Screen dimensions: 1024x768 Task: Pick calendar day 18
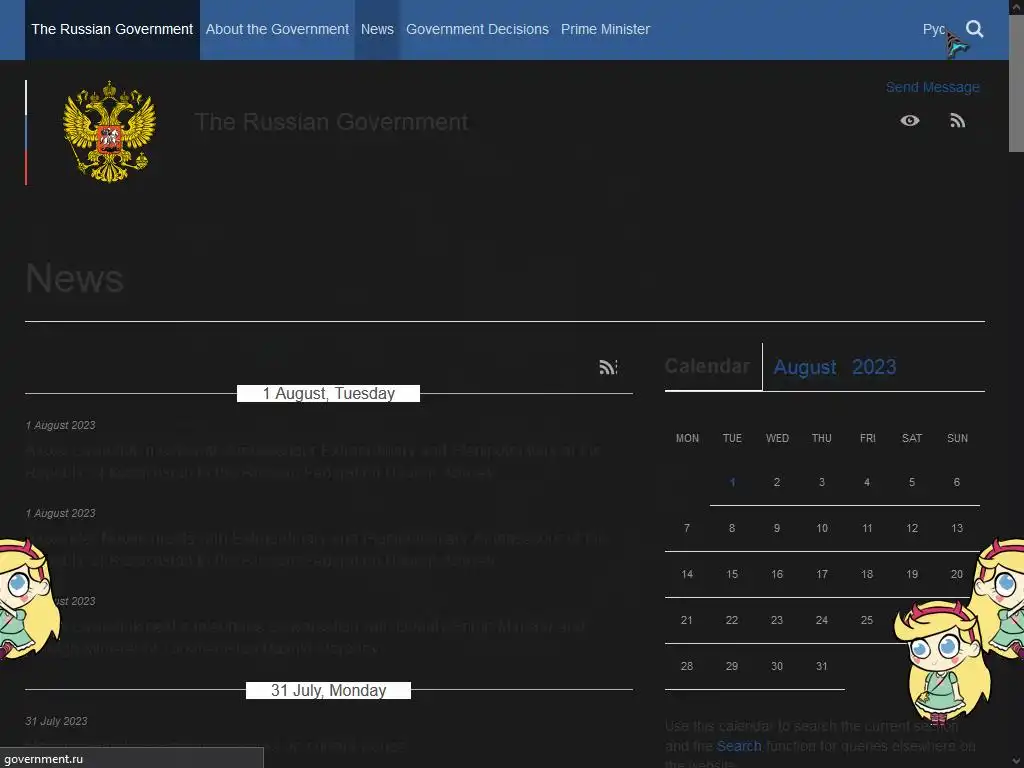(x=867, y=575)
